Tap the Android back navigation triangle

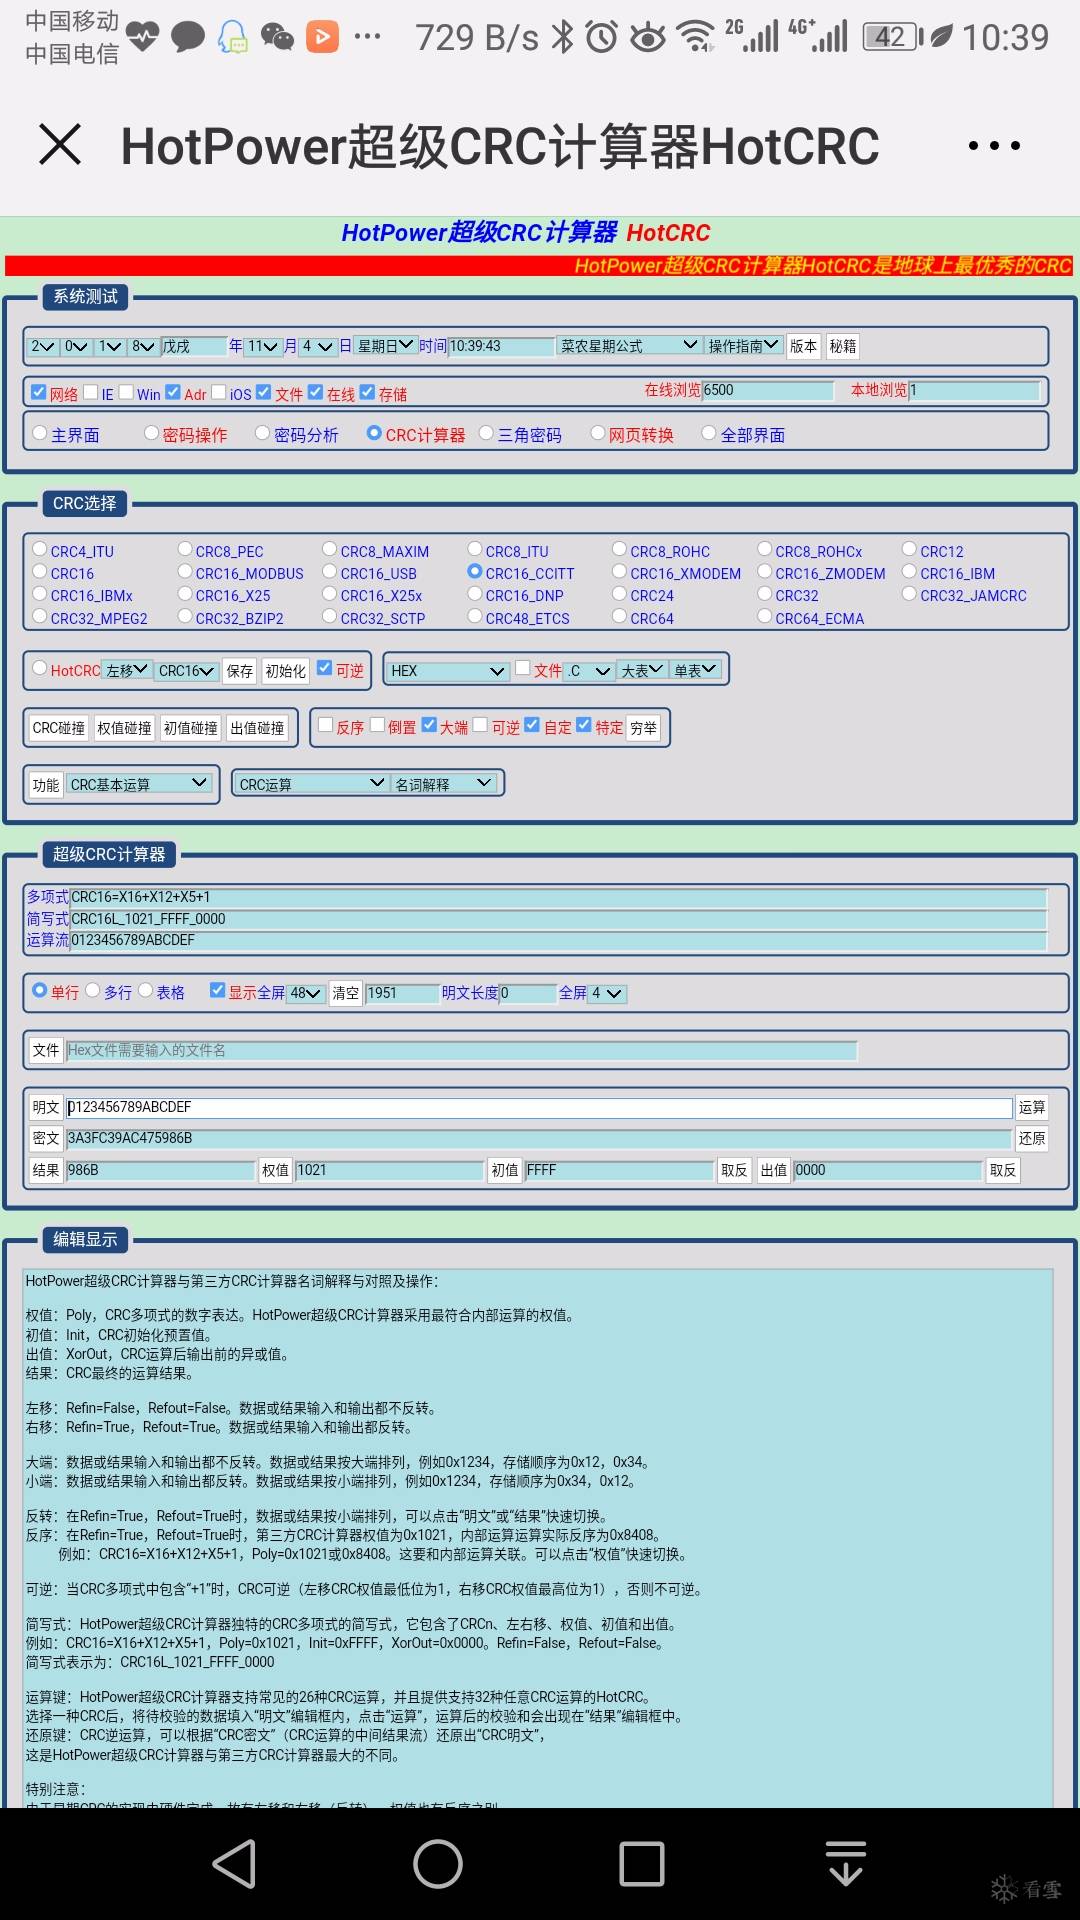[236, 1864]
